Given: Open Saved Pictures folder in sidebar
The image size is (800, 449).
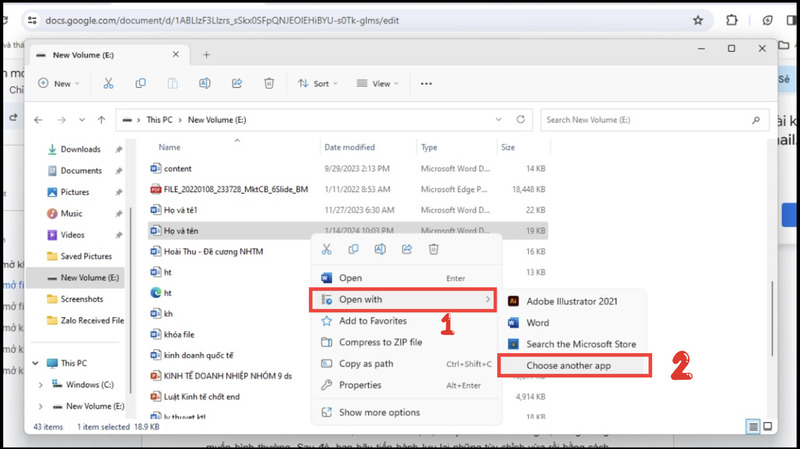Looking at the screenshot, I should [x=79, y=257].
